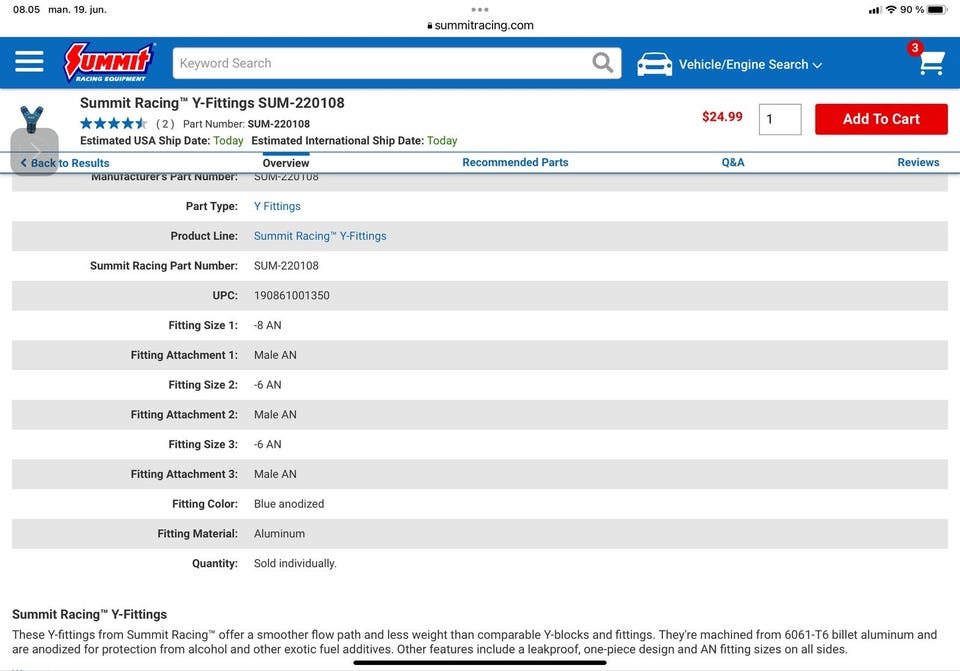Select the Overview tab
Image resolution: width=960 pixels, height=671 pixels.
286,163
